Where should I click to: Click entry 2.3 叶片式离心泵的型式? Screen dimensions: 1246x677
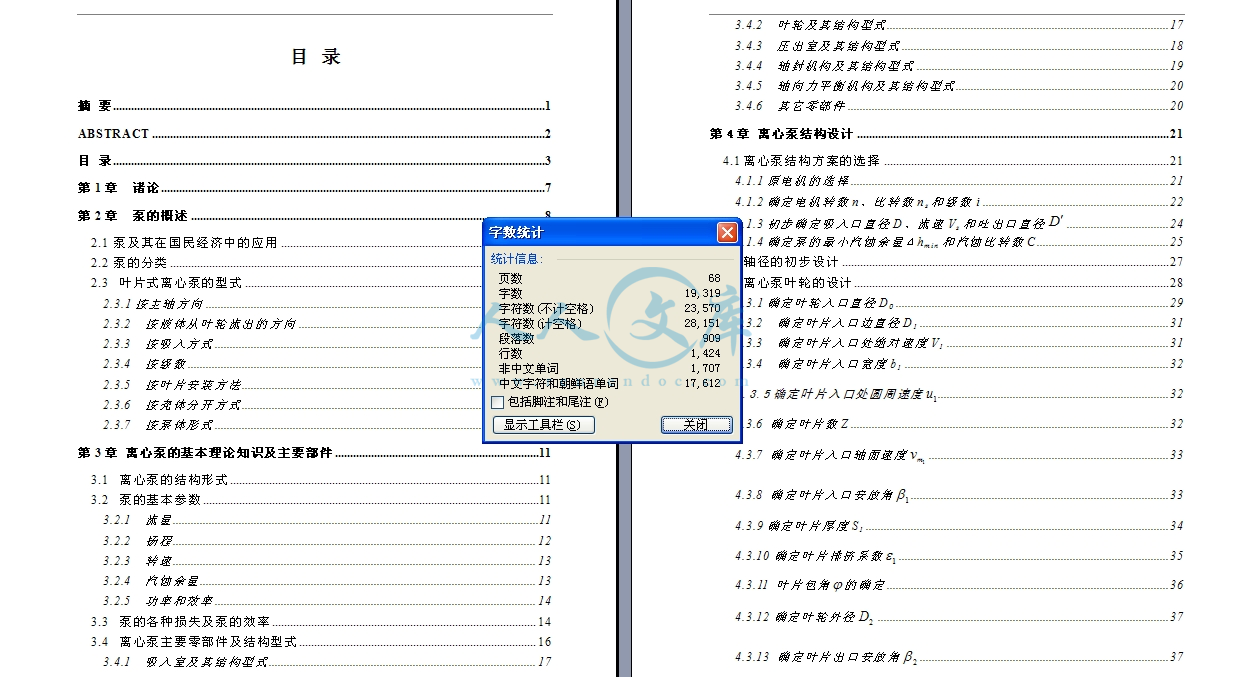(x=286, y=283)
